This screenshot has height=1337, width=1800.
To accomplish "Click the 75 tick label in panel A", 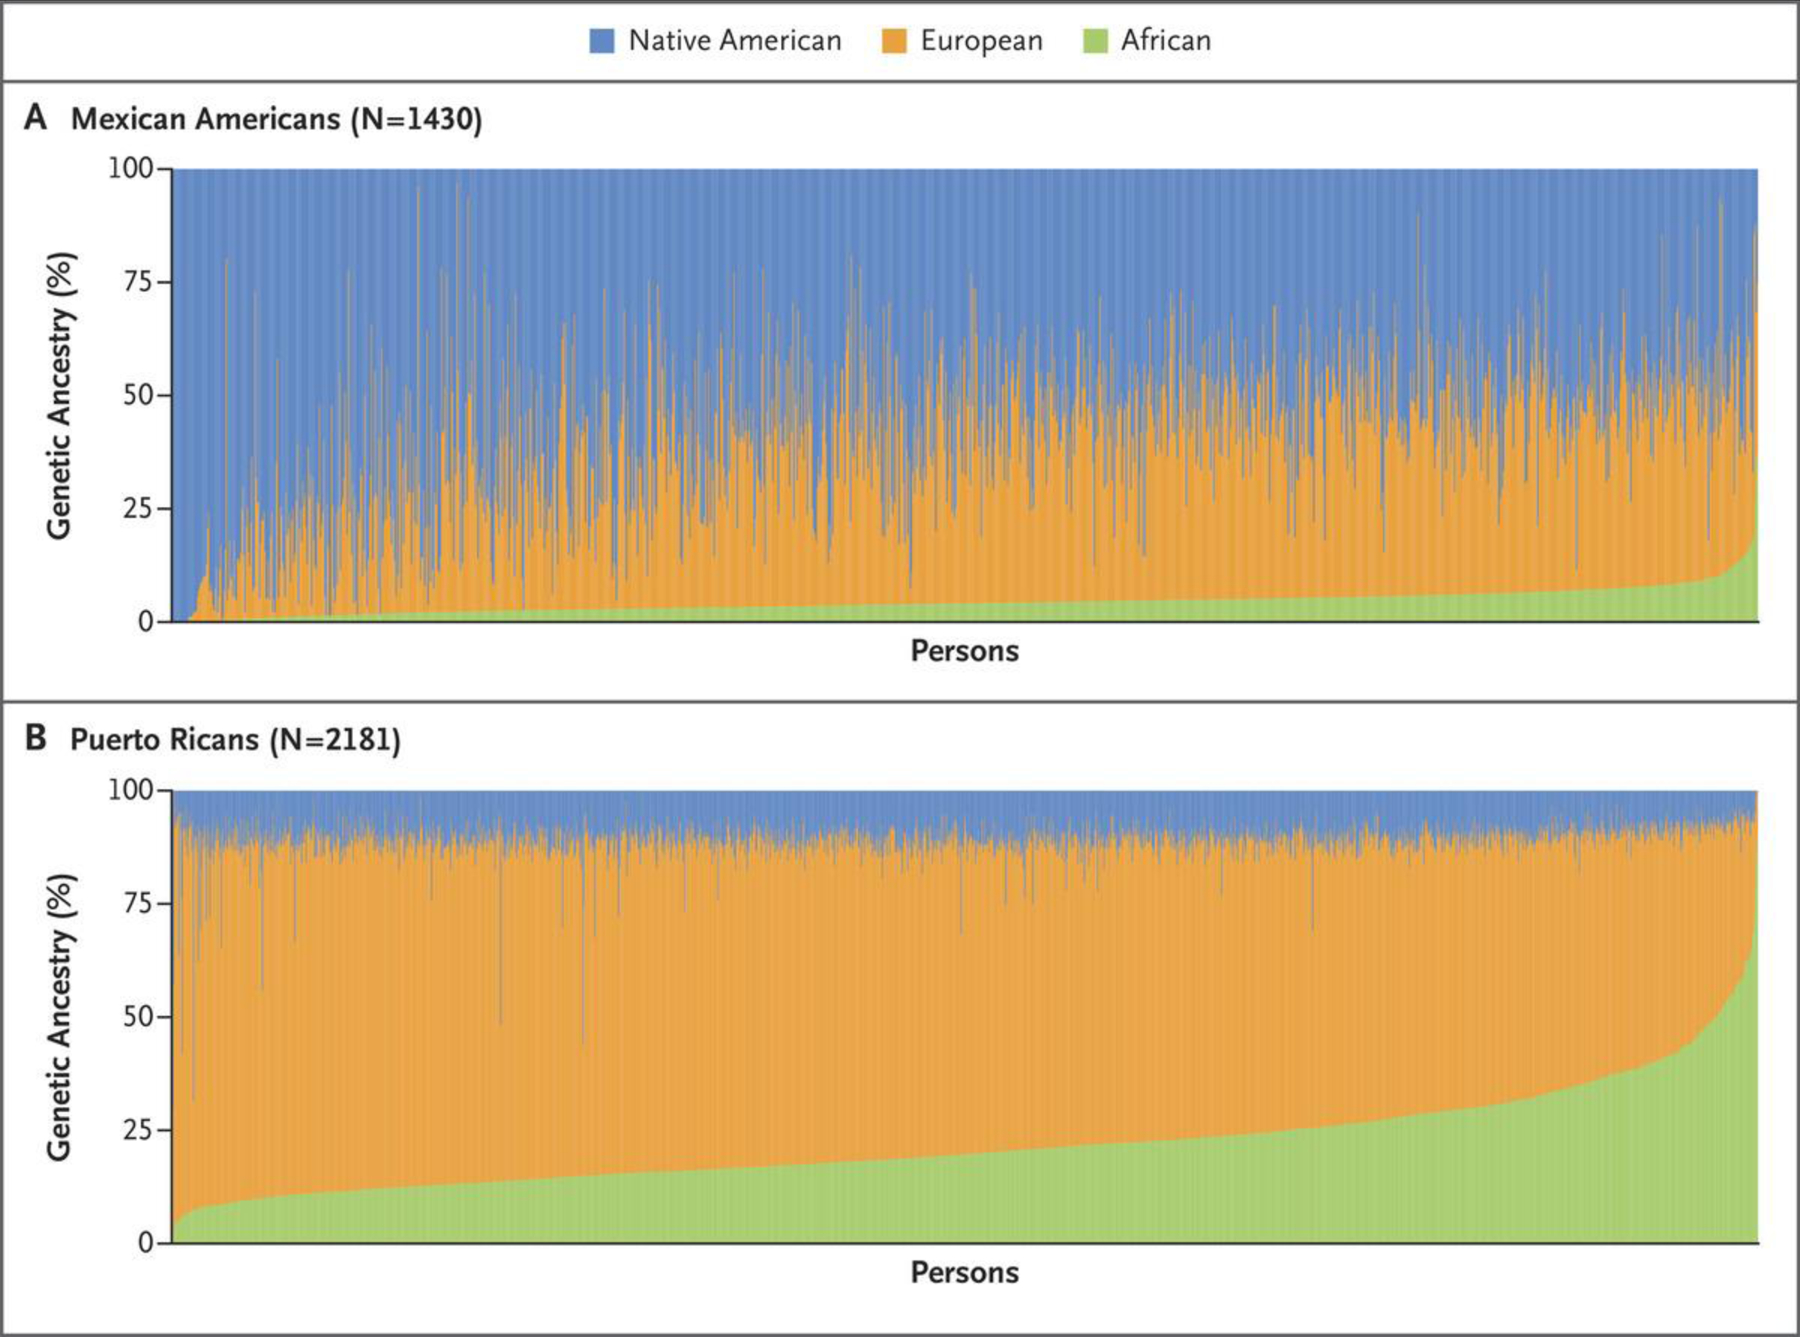I will 138,282.
